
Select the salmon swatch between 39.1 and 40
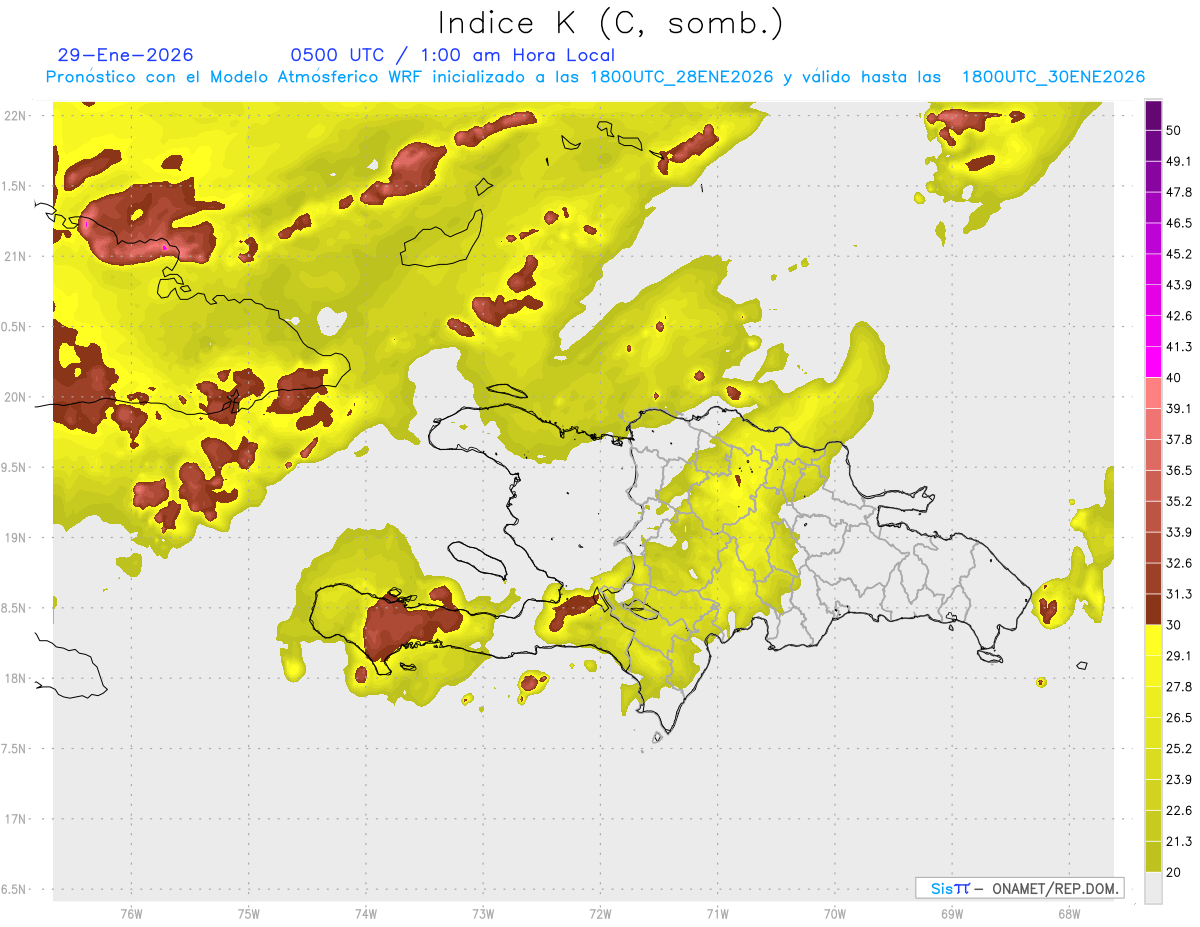pos(1154,392)
